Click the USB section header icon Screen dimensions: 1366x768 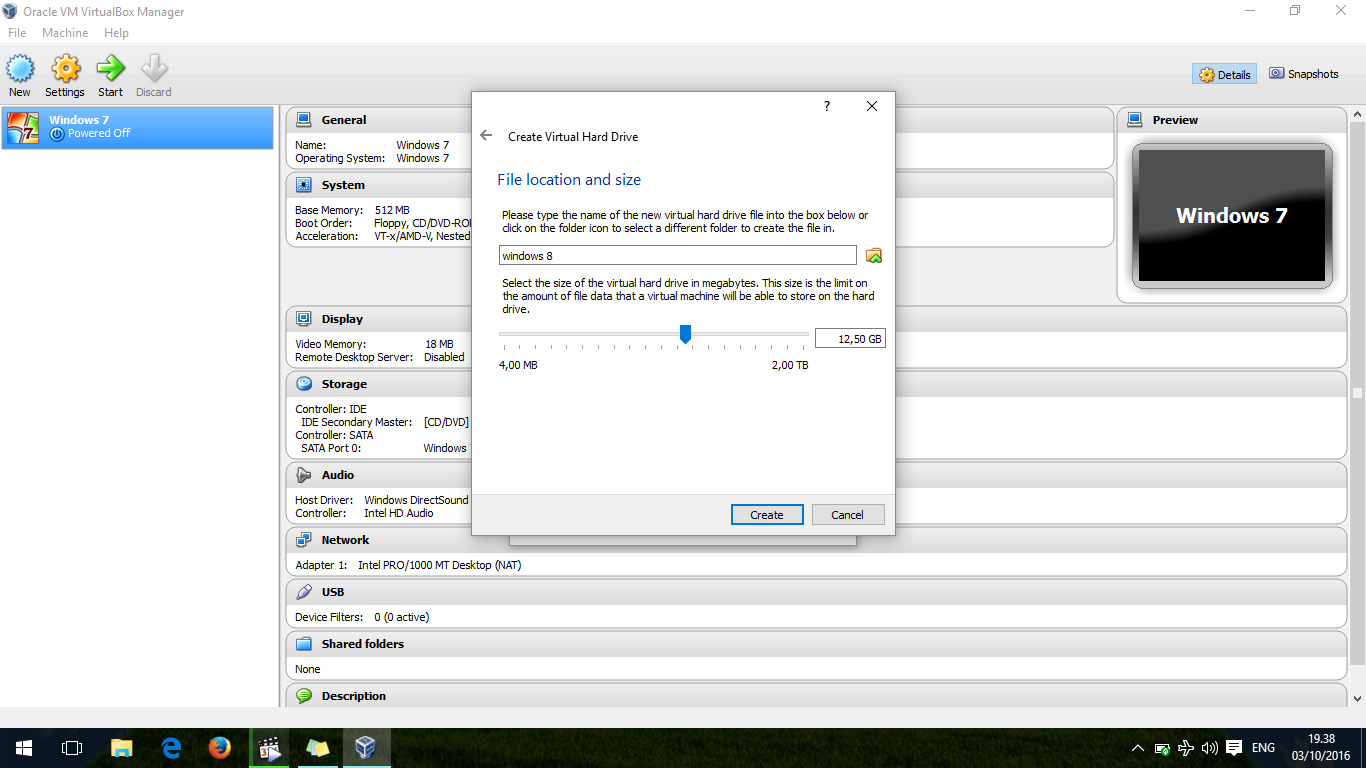304,592
